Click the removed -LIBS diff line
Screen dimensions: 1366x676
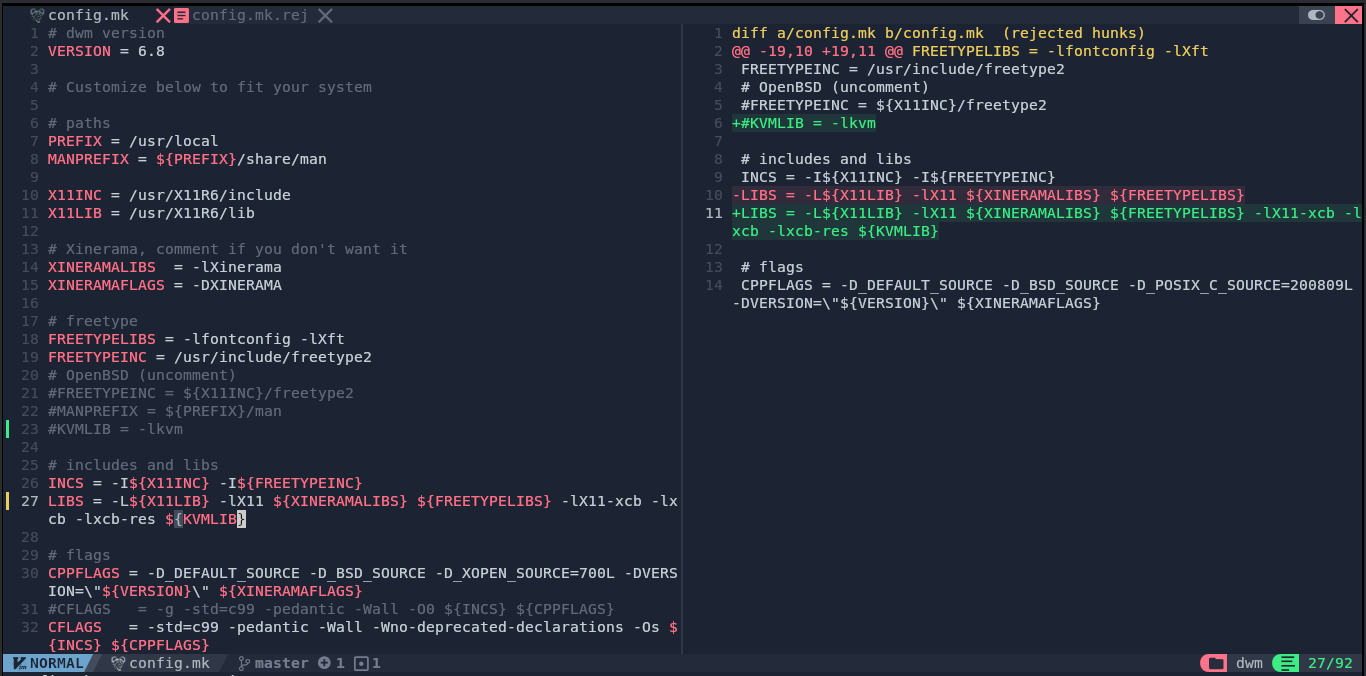[988, 195]
